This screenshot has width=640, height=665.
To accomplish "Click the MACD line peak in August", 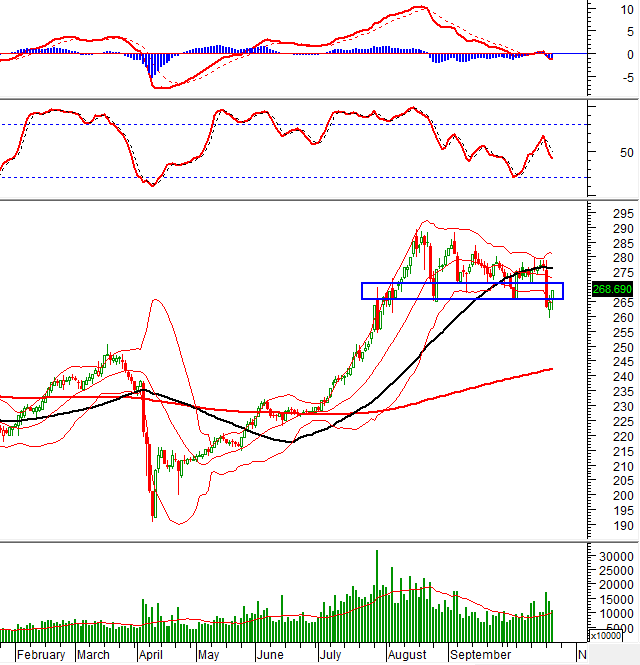I will [x=415, y=8].
